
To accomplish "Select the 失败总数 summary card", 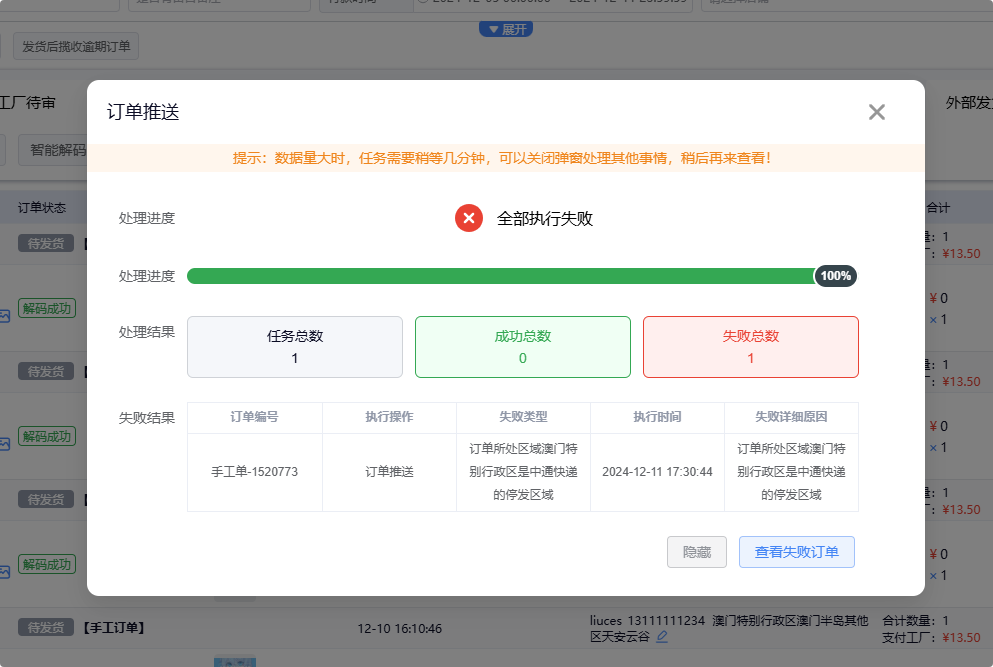I will click(x=750, y=347).
